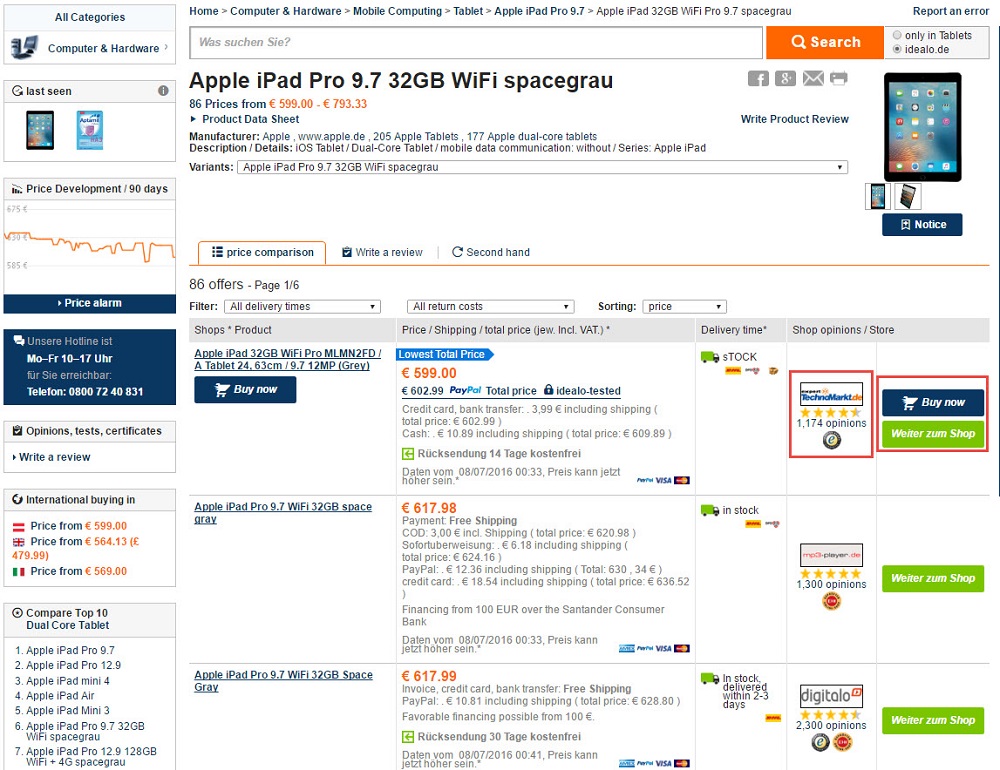This screenshot has height=770, width=1000.
Task: Open the Variants dropdown
Action: (542, 167)
